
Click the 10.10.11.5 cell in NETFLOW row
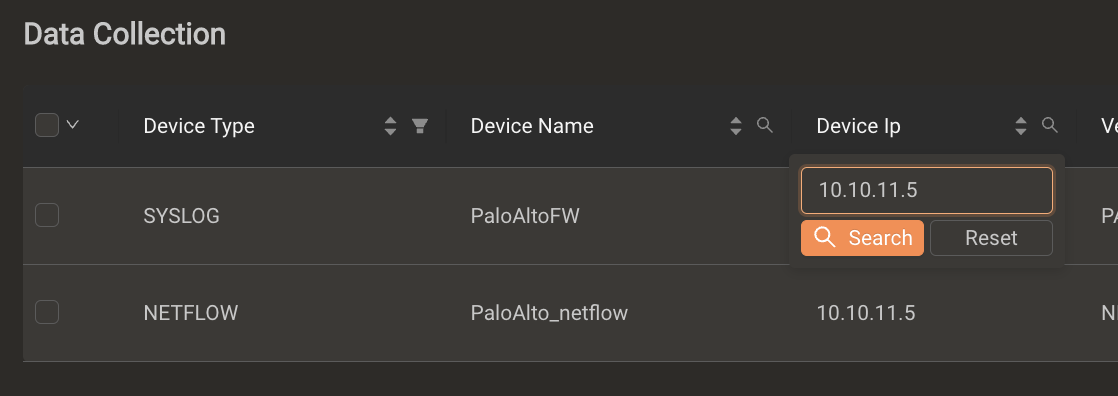[866, 313]
